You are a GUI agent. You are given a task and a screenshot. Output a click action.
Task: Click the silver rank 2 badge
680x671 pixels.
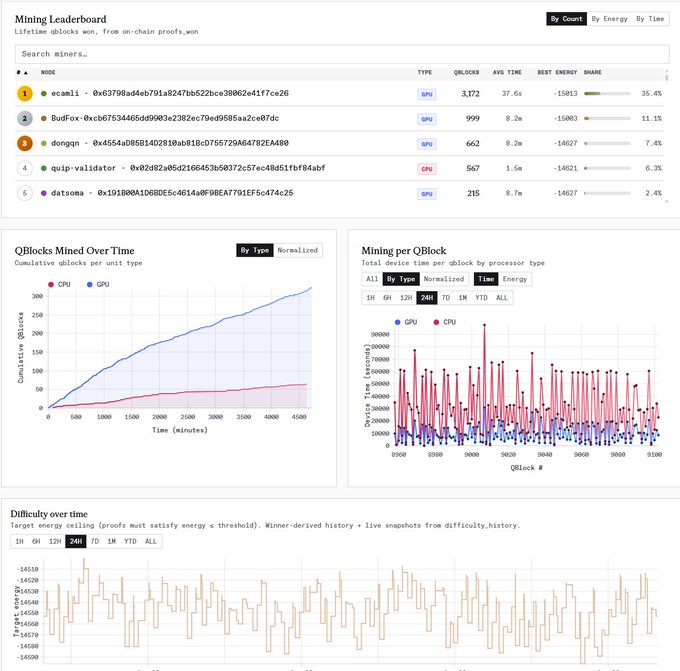(x=25, y=118)
